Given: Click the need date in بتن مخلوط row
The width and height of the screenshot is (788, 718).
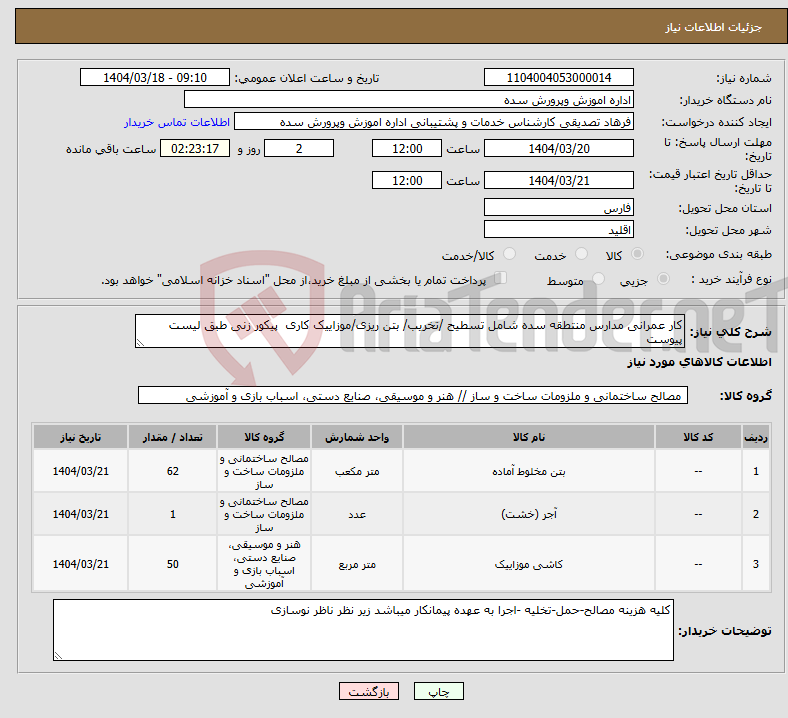Looking at the screenshot, I should 80,471.
